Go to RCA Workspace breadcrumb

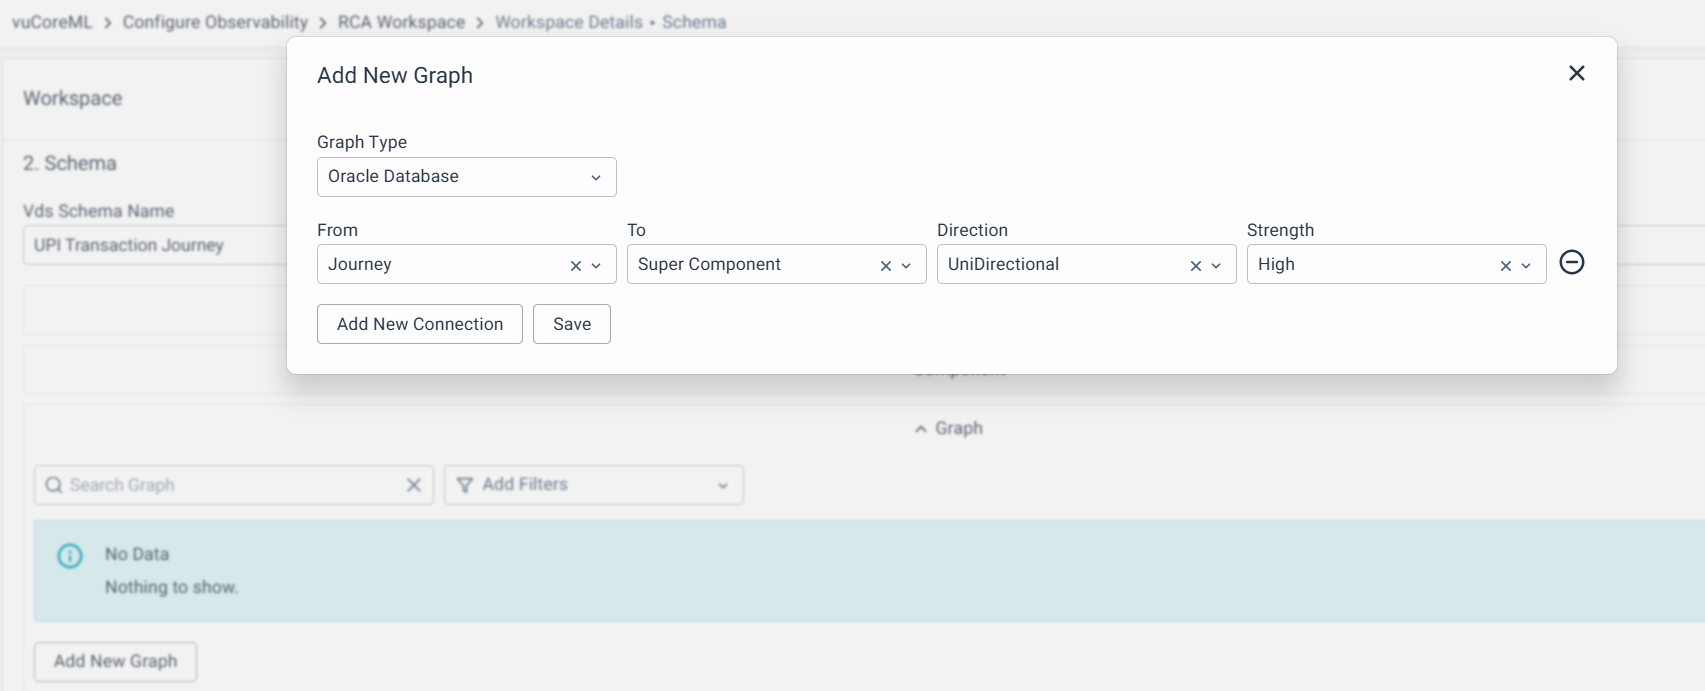(x=401, y=22)
